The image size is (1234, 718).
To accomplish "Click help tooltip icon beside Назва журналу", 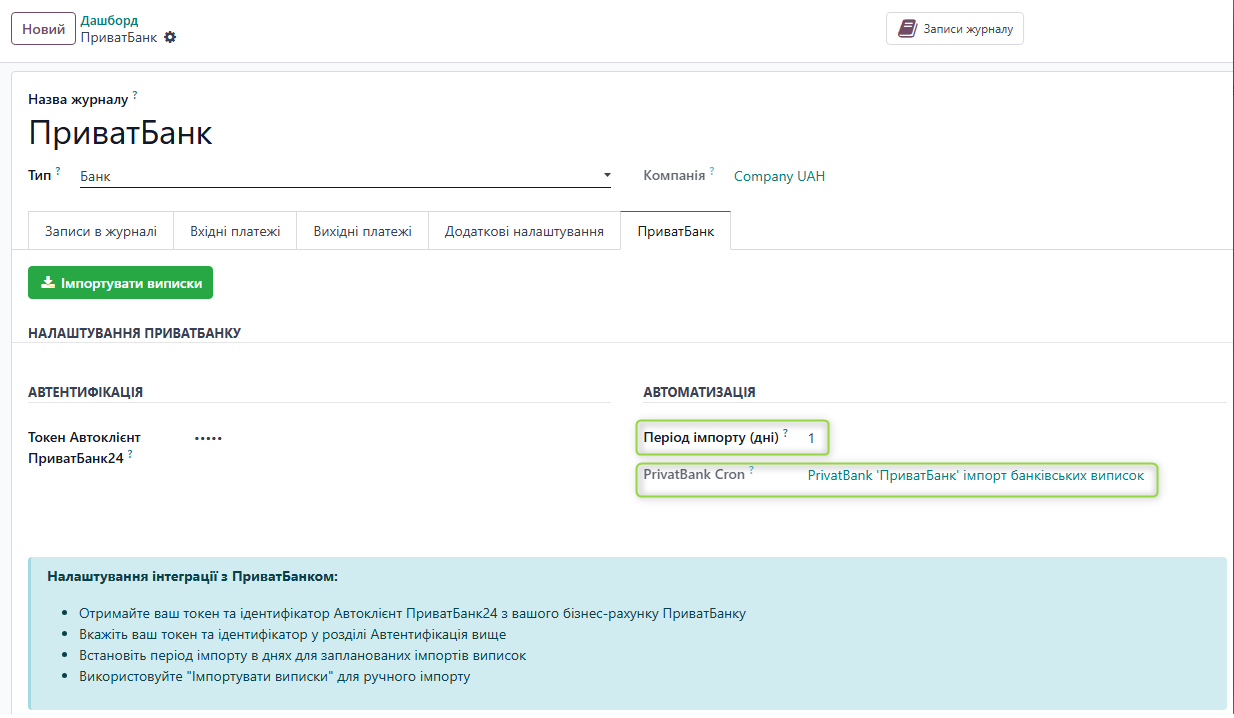I will [x=135, y=95].
